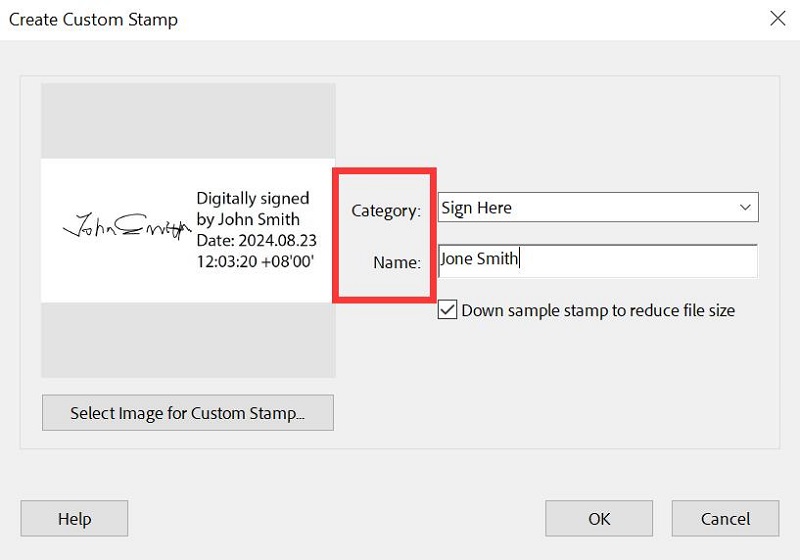800x560 pixels.
Task: Click the Name field containing Jone Smith
Action: click(x=598, y=261)
